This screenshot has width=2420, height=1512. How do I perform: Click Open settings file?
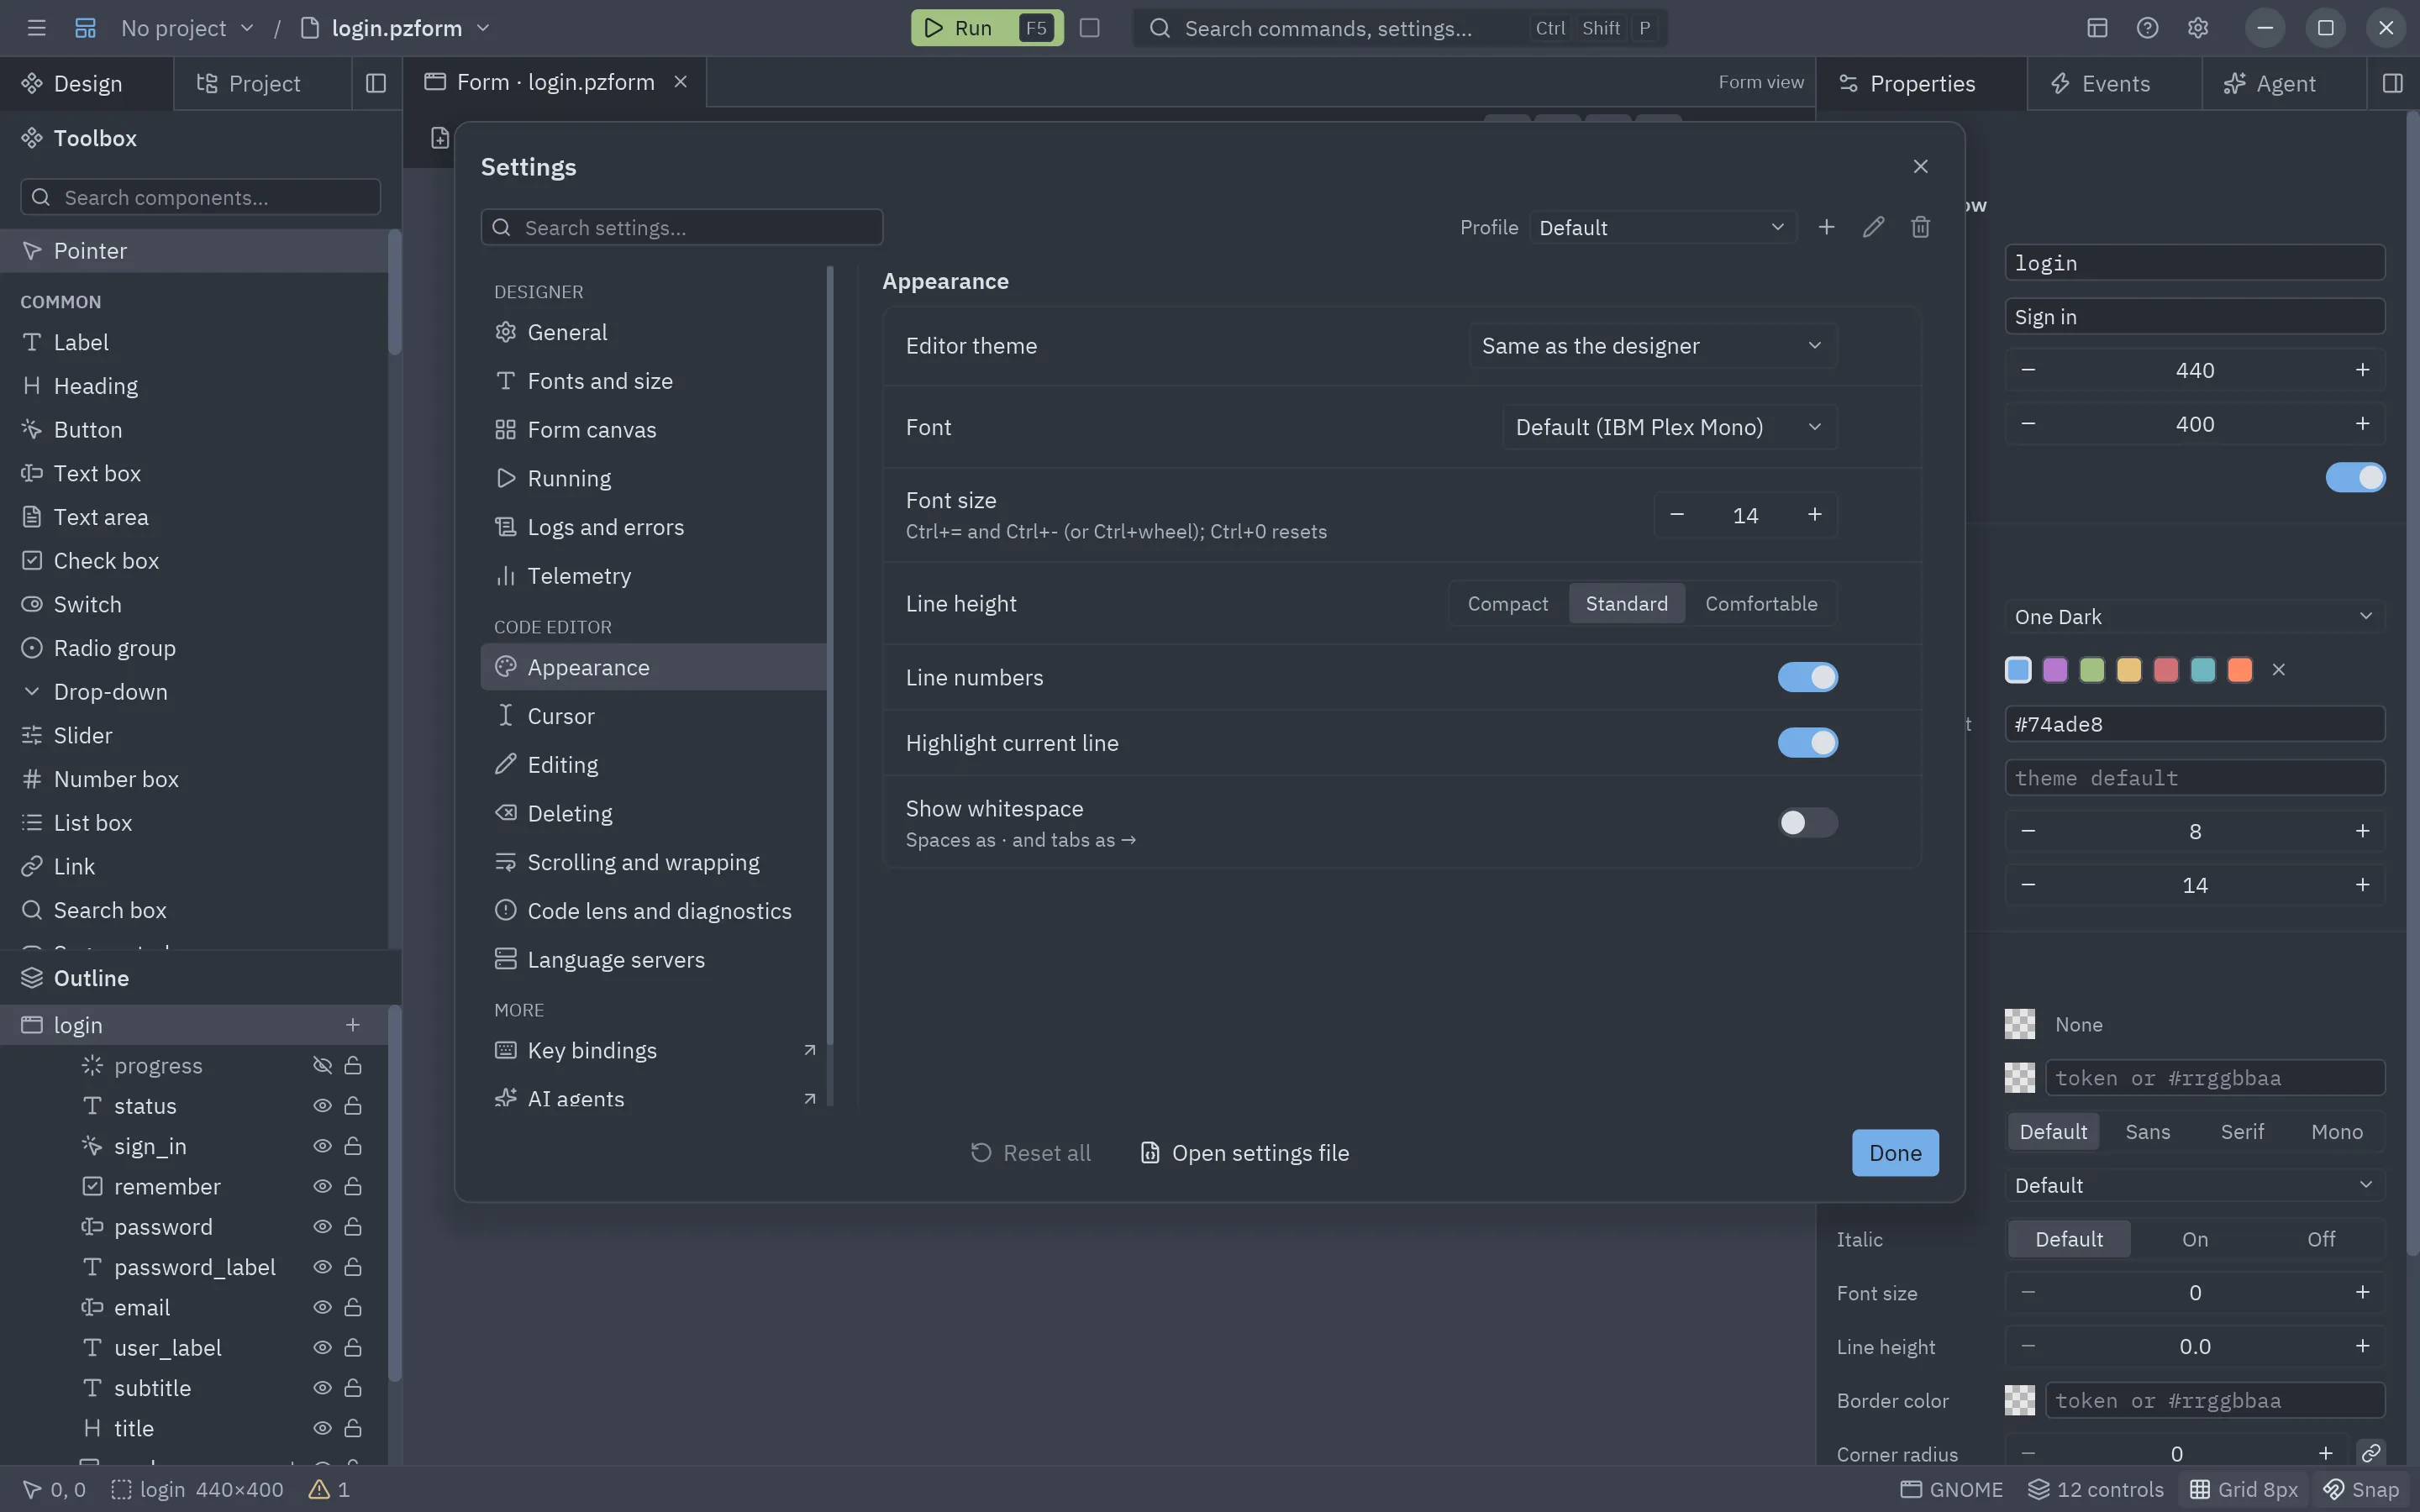coord(1245,1152)
